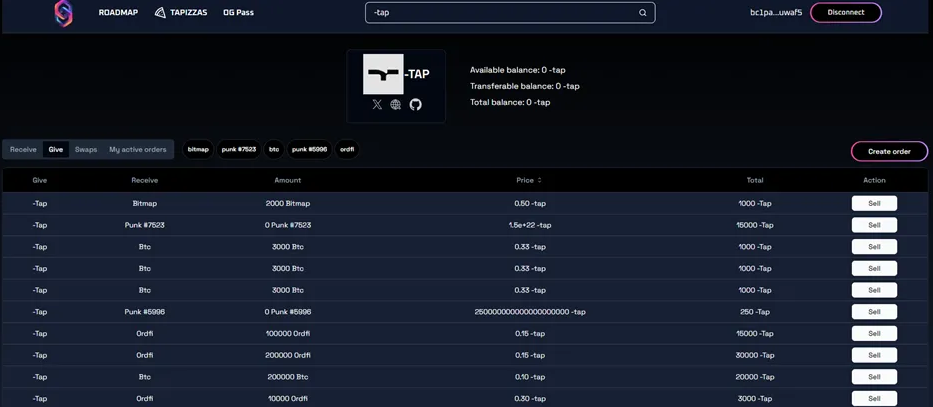The height and width of the screenshot is (407, 933).
Task: Switch to the Swaps tab
Action: pyautogui.click(x=86, y=150)
